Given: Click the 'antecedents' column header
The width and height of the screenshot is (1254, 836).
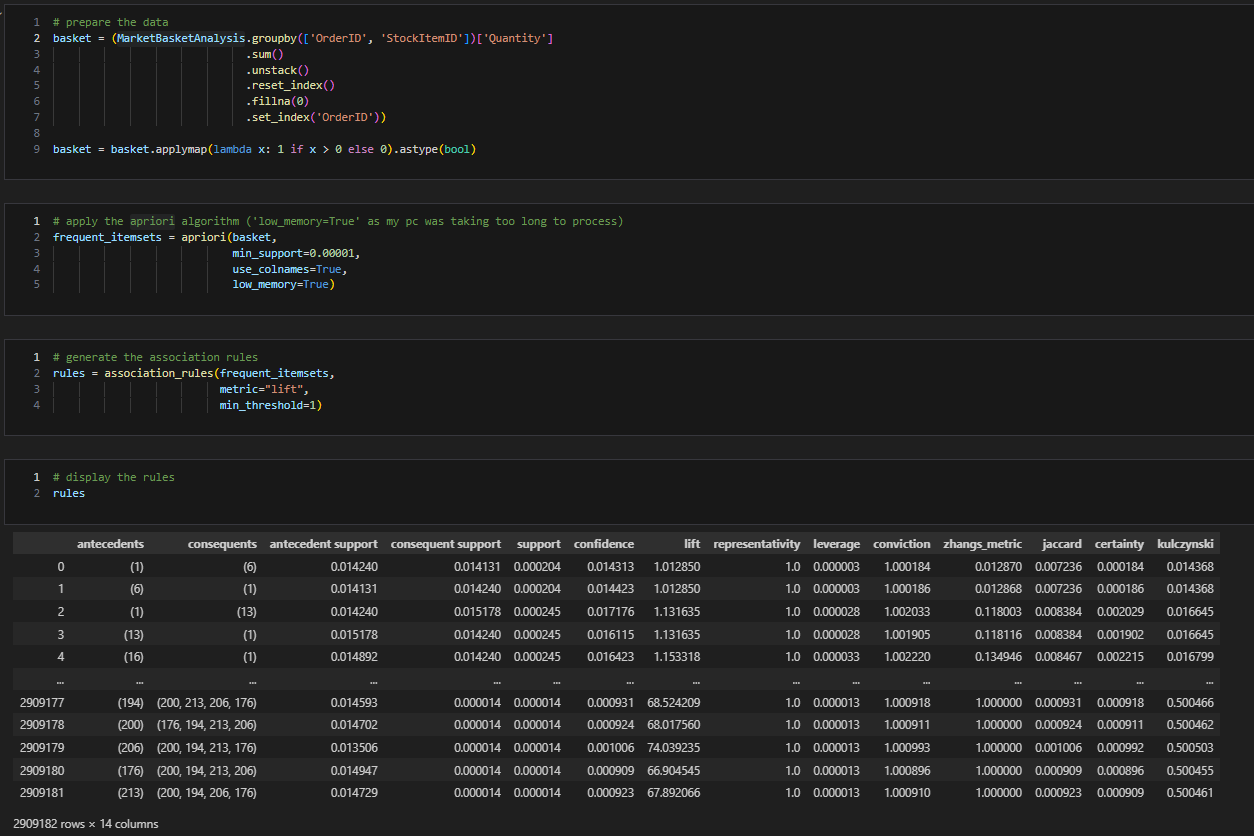Looking at the screenshot, I should click(x=110, y=544).
